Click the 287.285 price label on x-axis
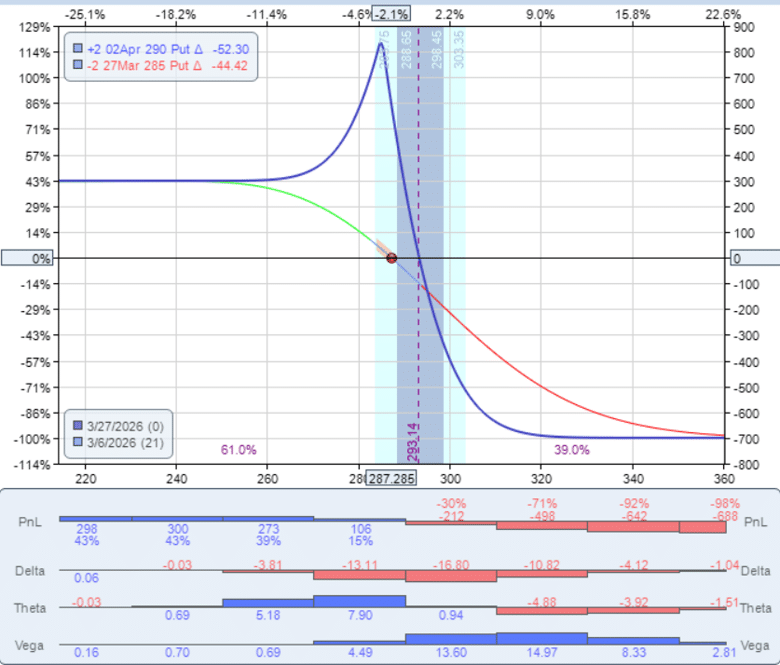This screenshot has width=780, height=665. [391, 479]
